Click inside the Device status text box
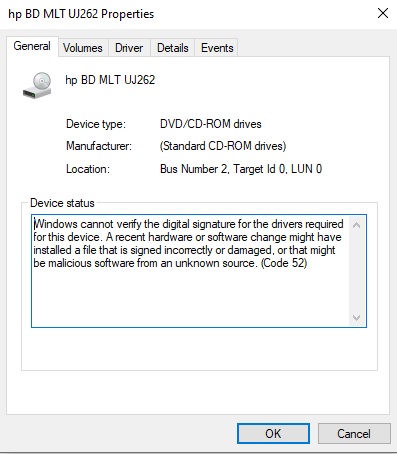Screen dimensions: 397x454 [199, 271]
